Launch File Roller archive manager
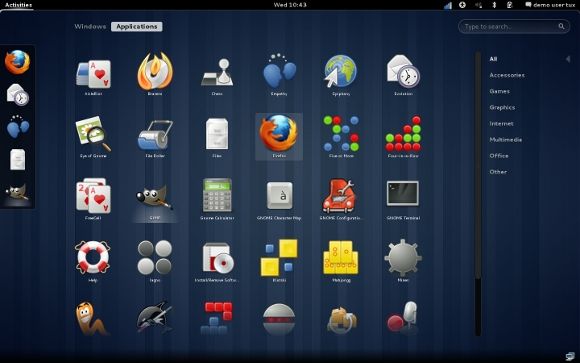 click(155, 137)
